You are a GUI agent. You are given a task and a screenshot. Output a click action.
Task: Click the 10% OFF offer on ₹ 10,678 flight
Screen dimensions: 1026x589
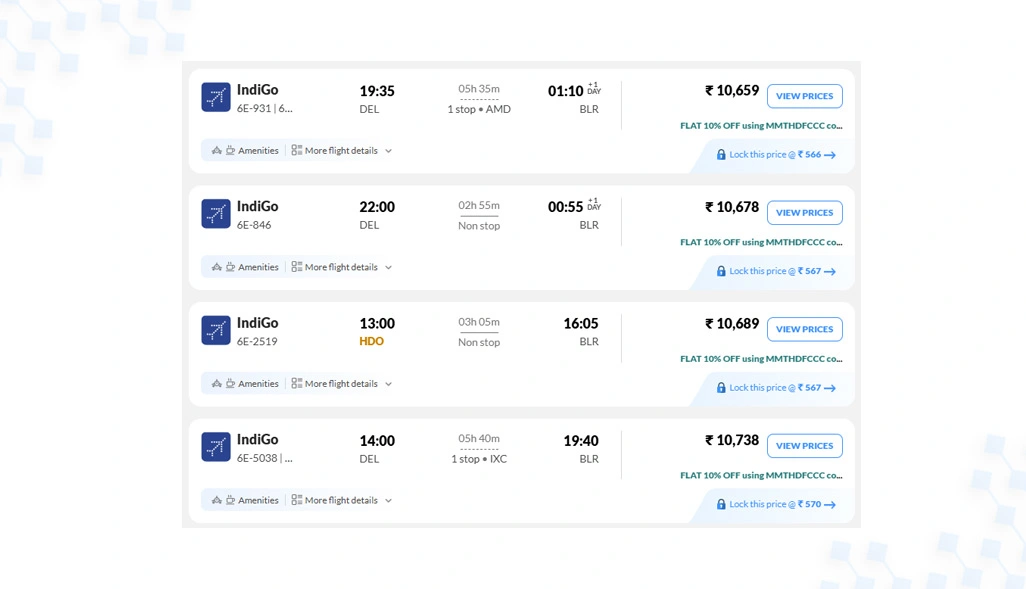click(761, 242)
